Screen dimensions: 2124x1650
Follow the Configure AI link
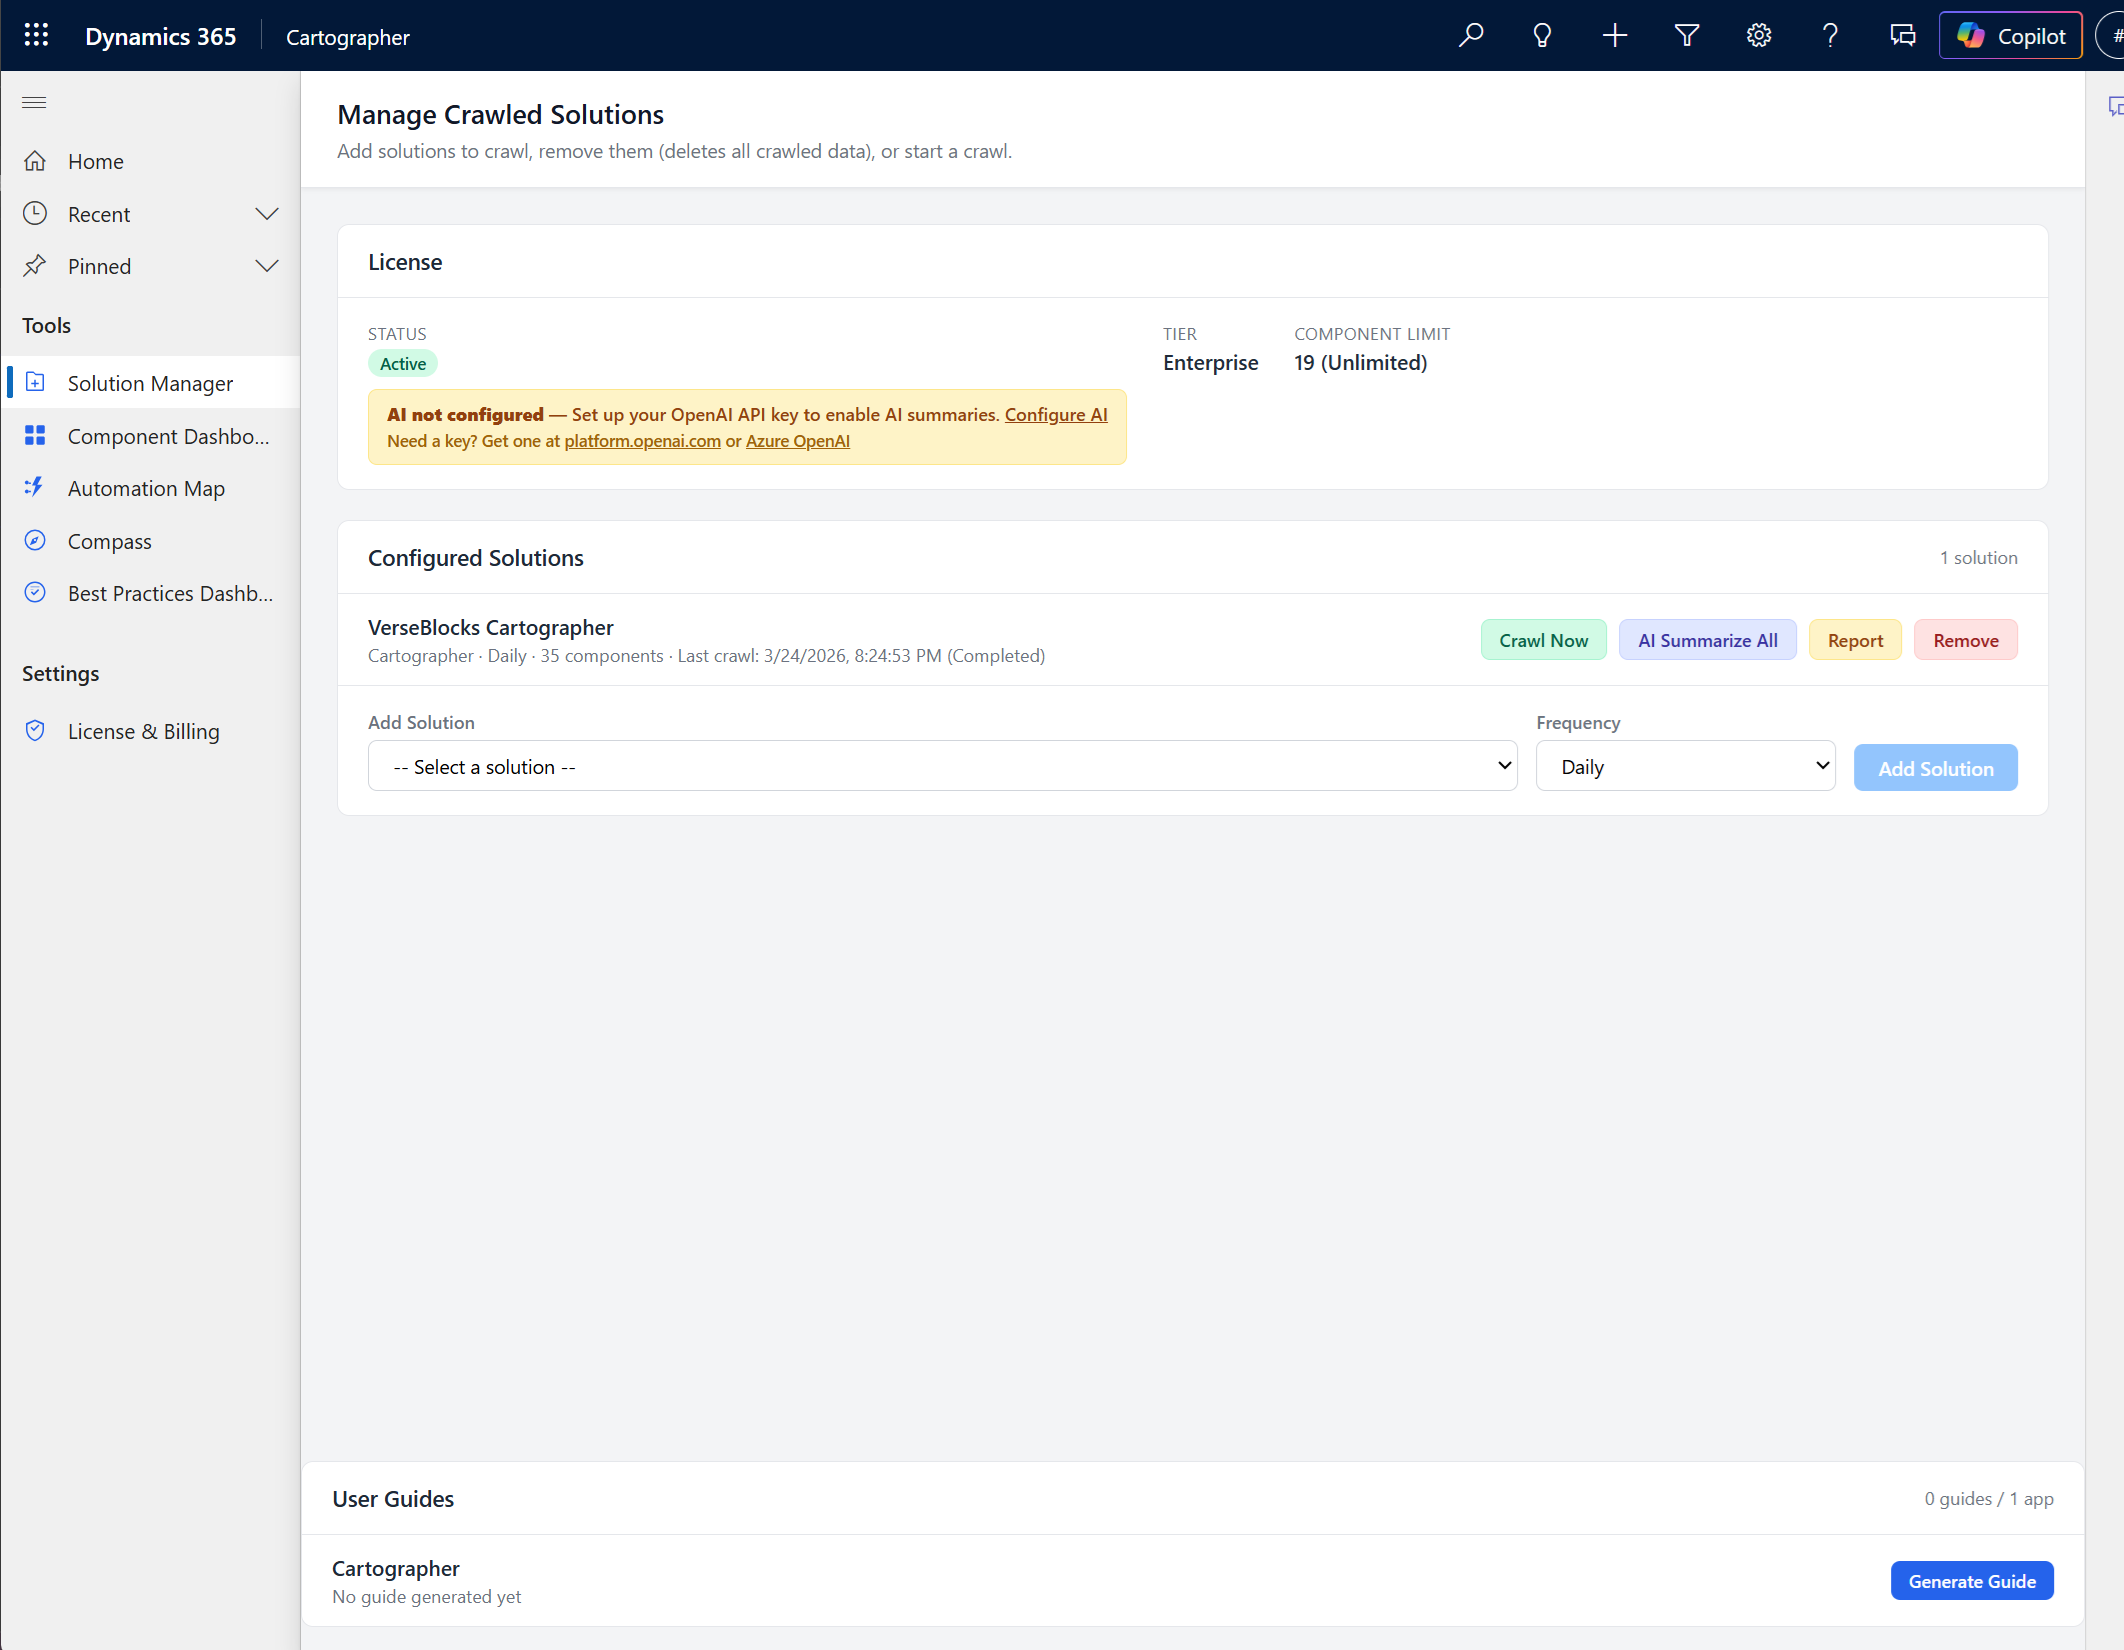point(1056,414)
